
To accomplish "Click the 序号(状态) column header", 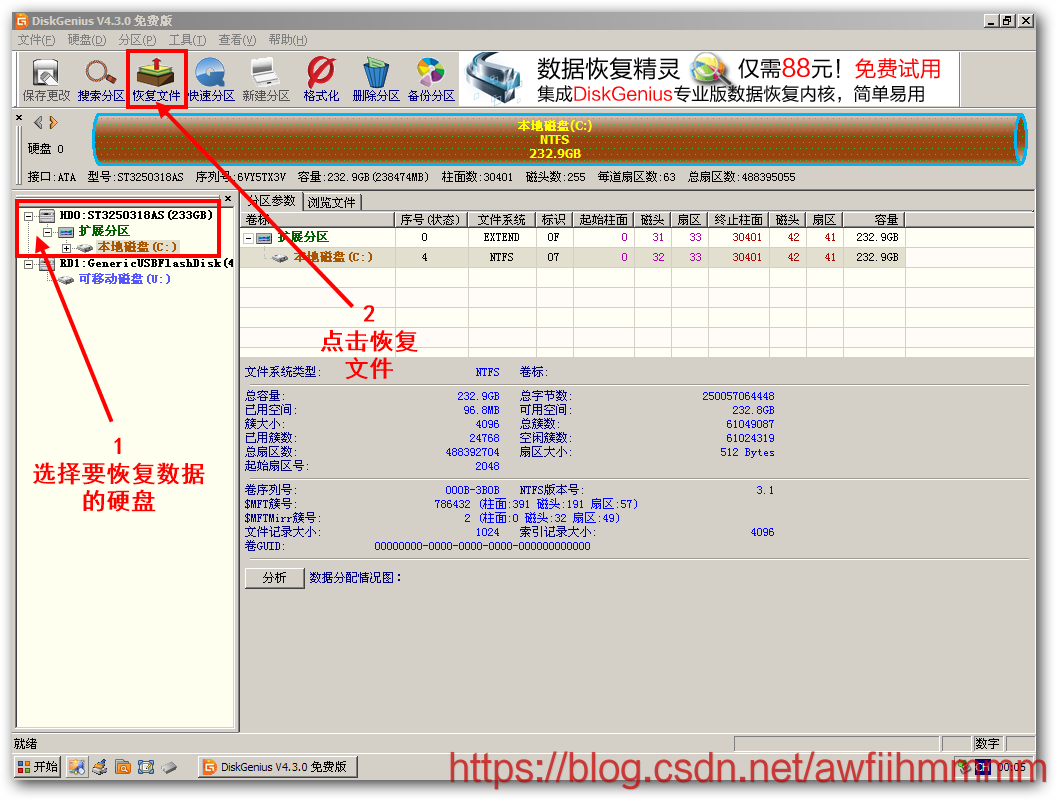I will [431, 220].
